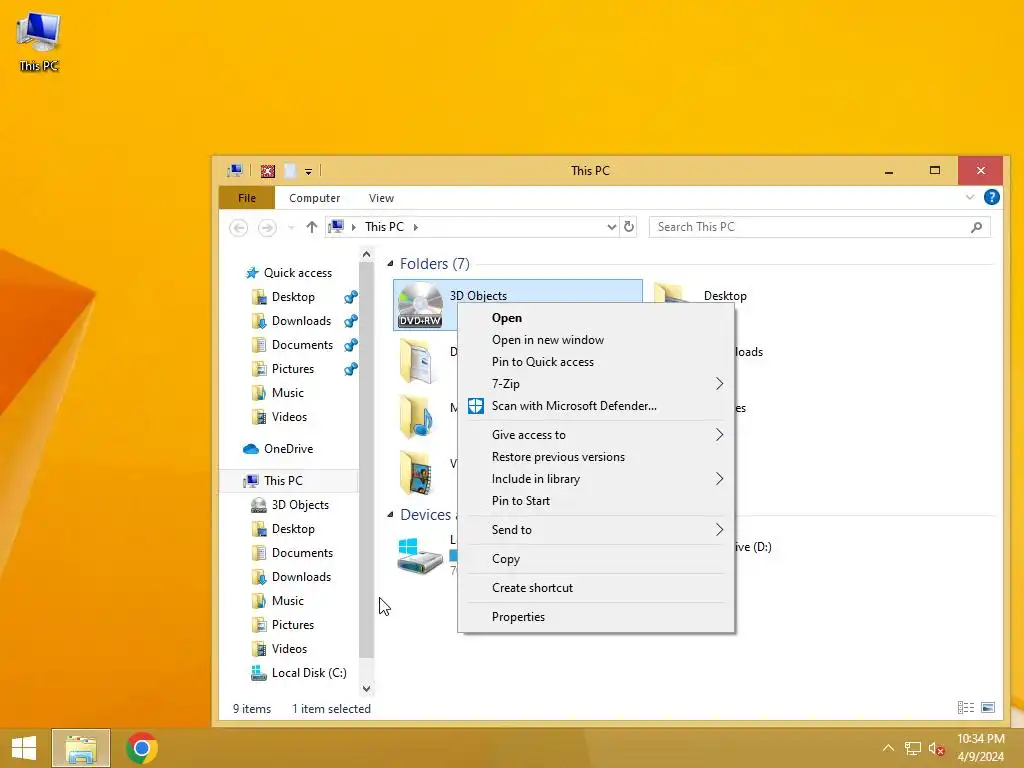Viewport: 1024px width, 768px height.
Task: Open the File ribbon tab
Action: [x=247, y=198]
